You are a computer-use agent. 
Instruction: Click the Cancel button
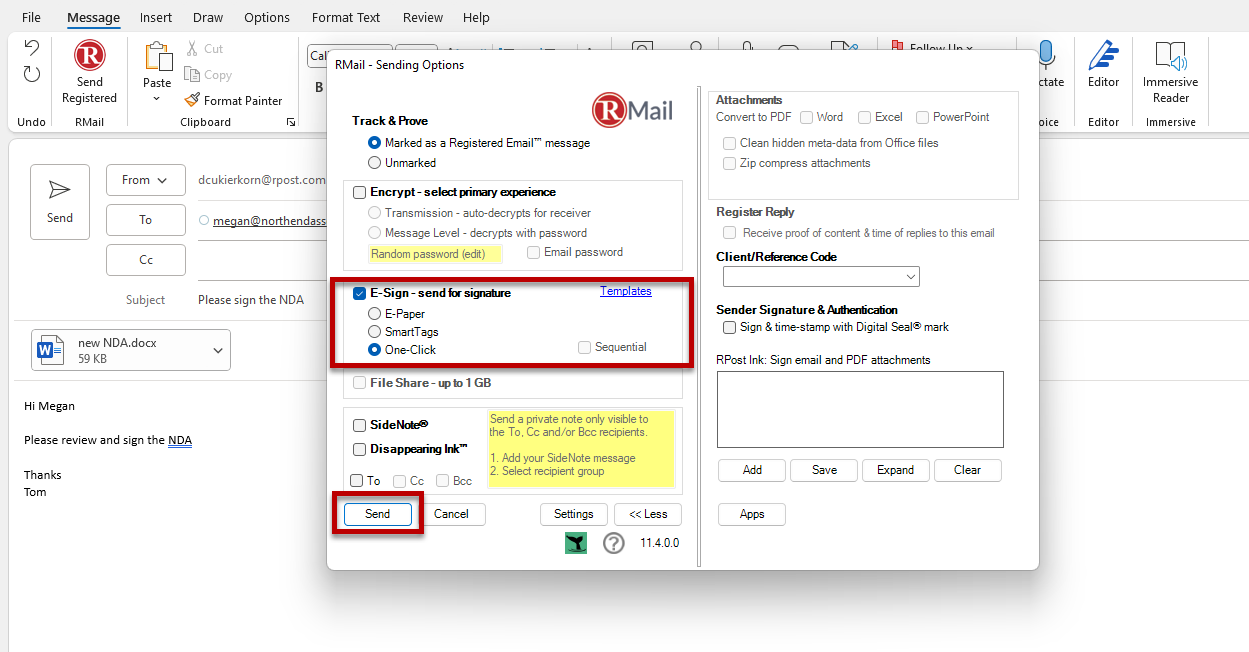pyautogui.click(x=451, y=514)
